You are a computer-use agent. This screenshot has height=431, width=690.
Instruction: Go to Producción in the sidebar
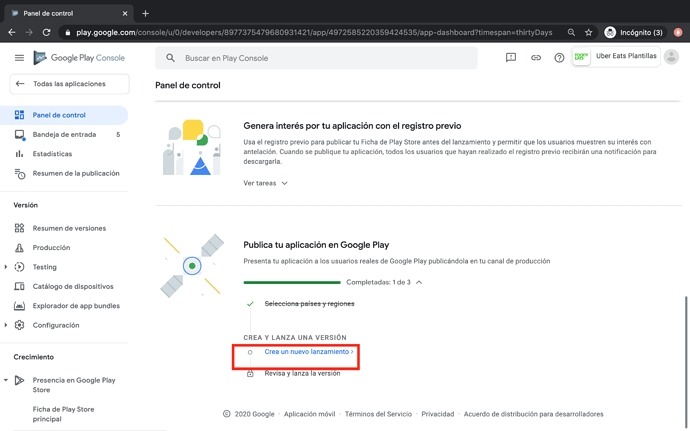51,247
